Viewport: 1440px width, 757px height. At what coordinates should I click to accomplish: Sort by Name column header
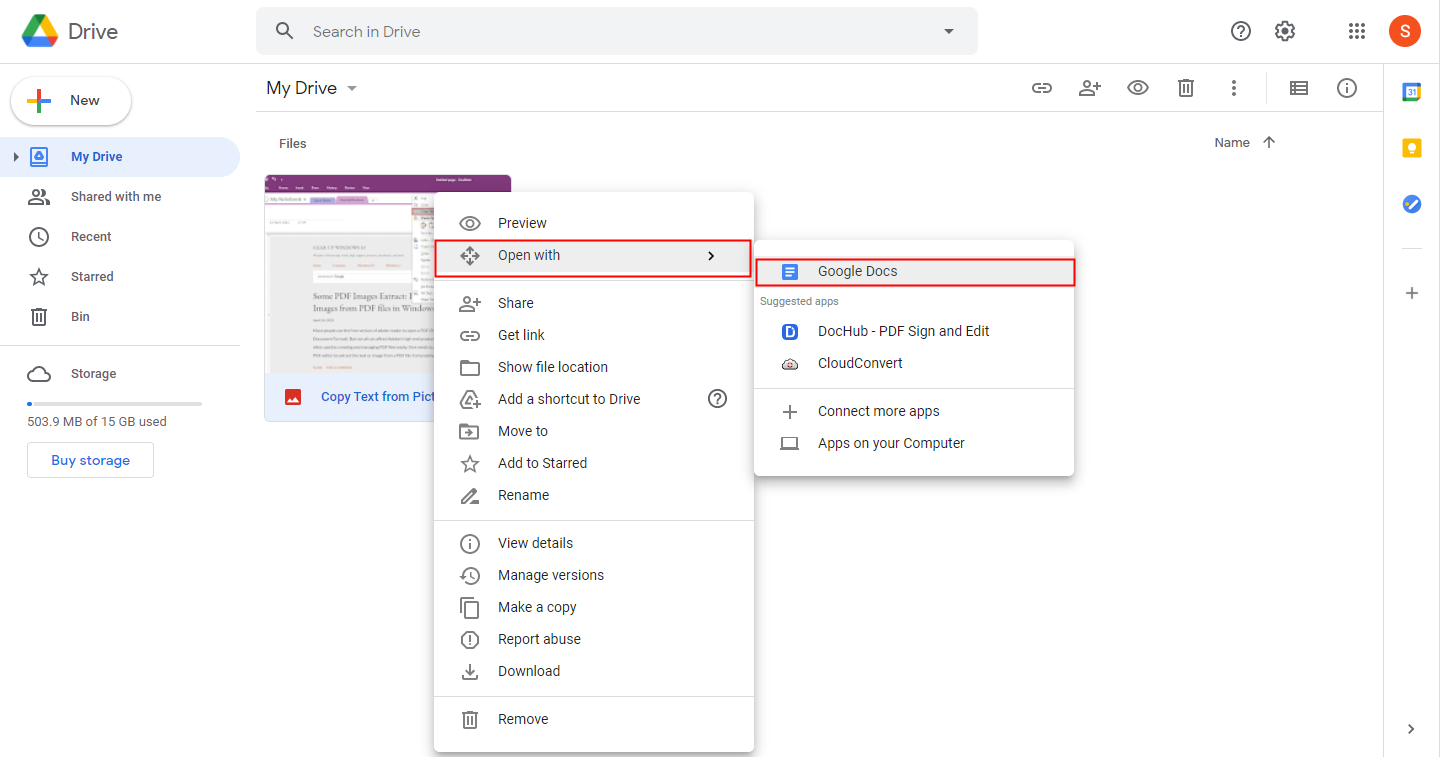(x=1232, y=143)
